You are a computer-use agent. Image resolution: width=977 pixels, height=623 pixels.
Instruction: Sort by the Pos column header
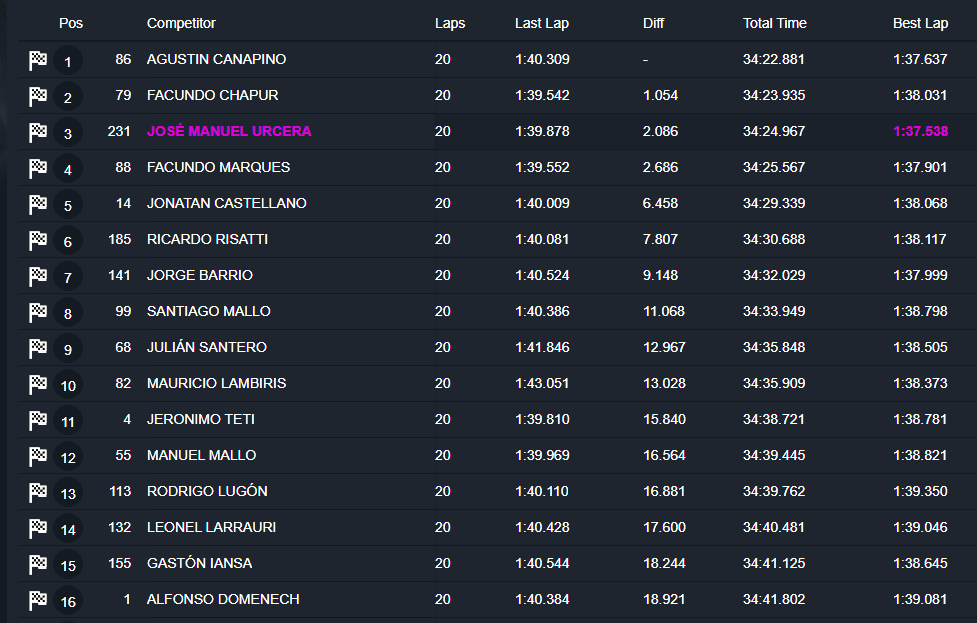tap(71, 23)
